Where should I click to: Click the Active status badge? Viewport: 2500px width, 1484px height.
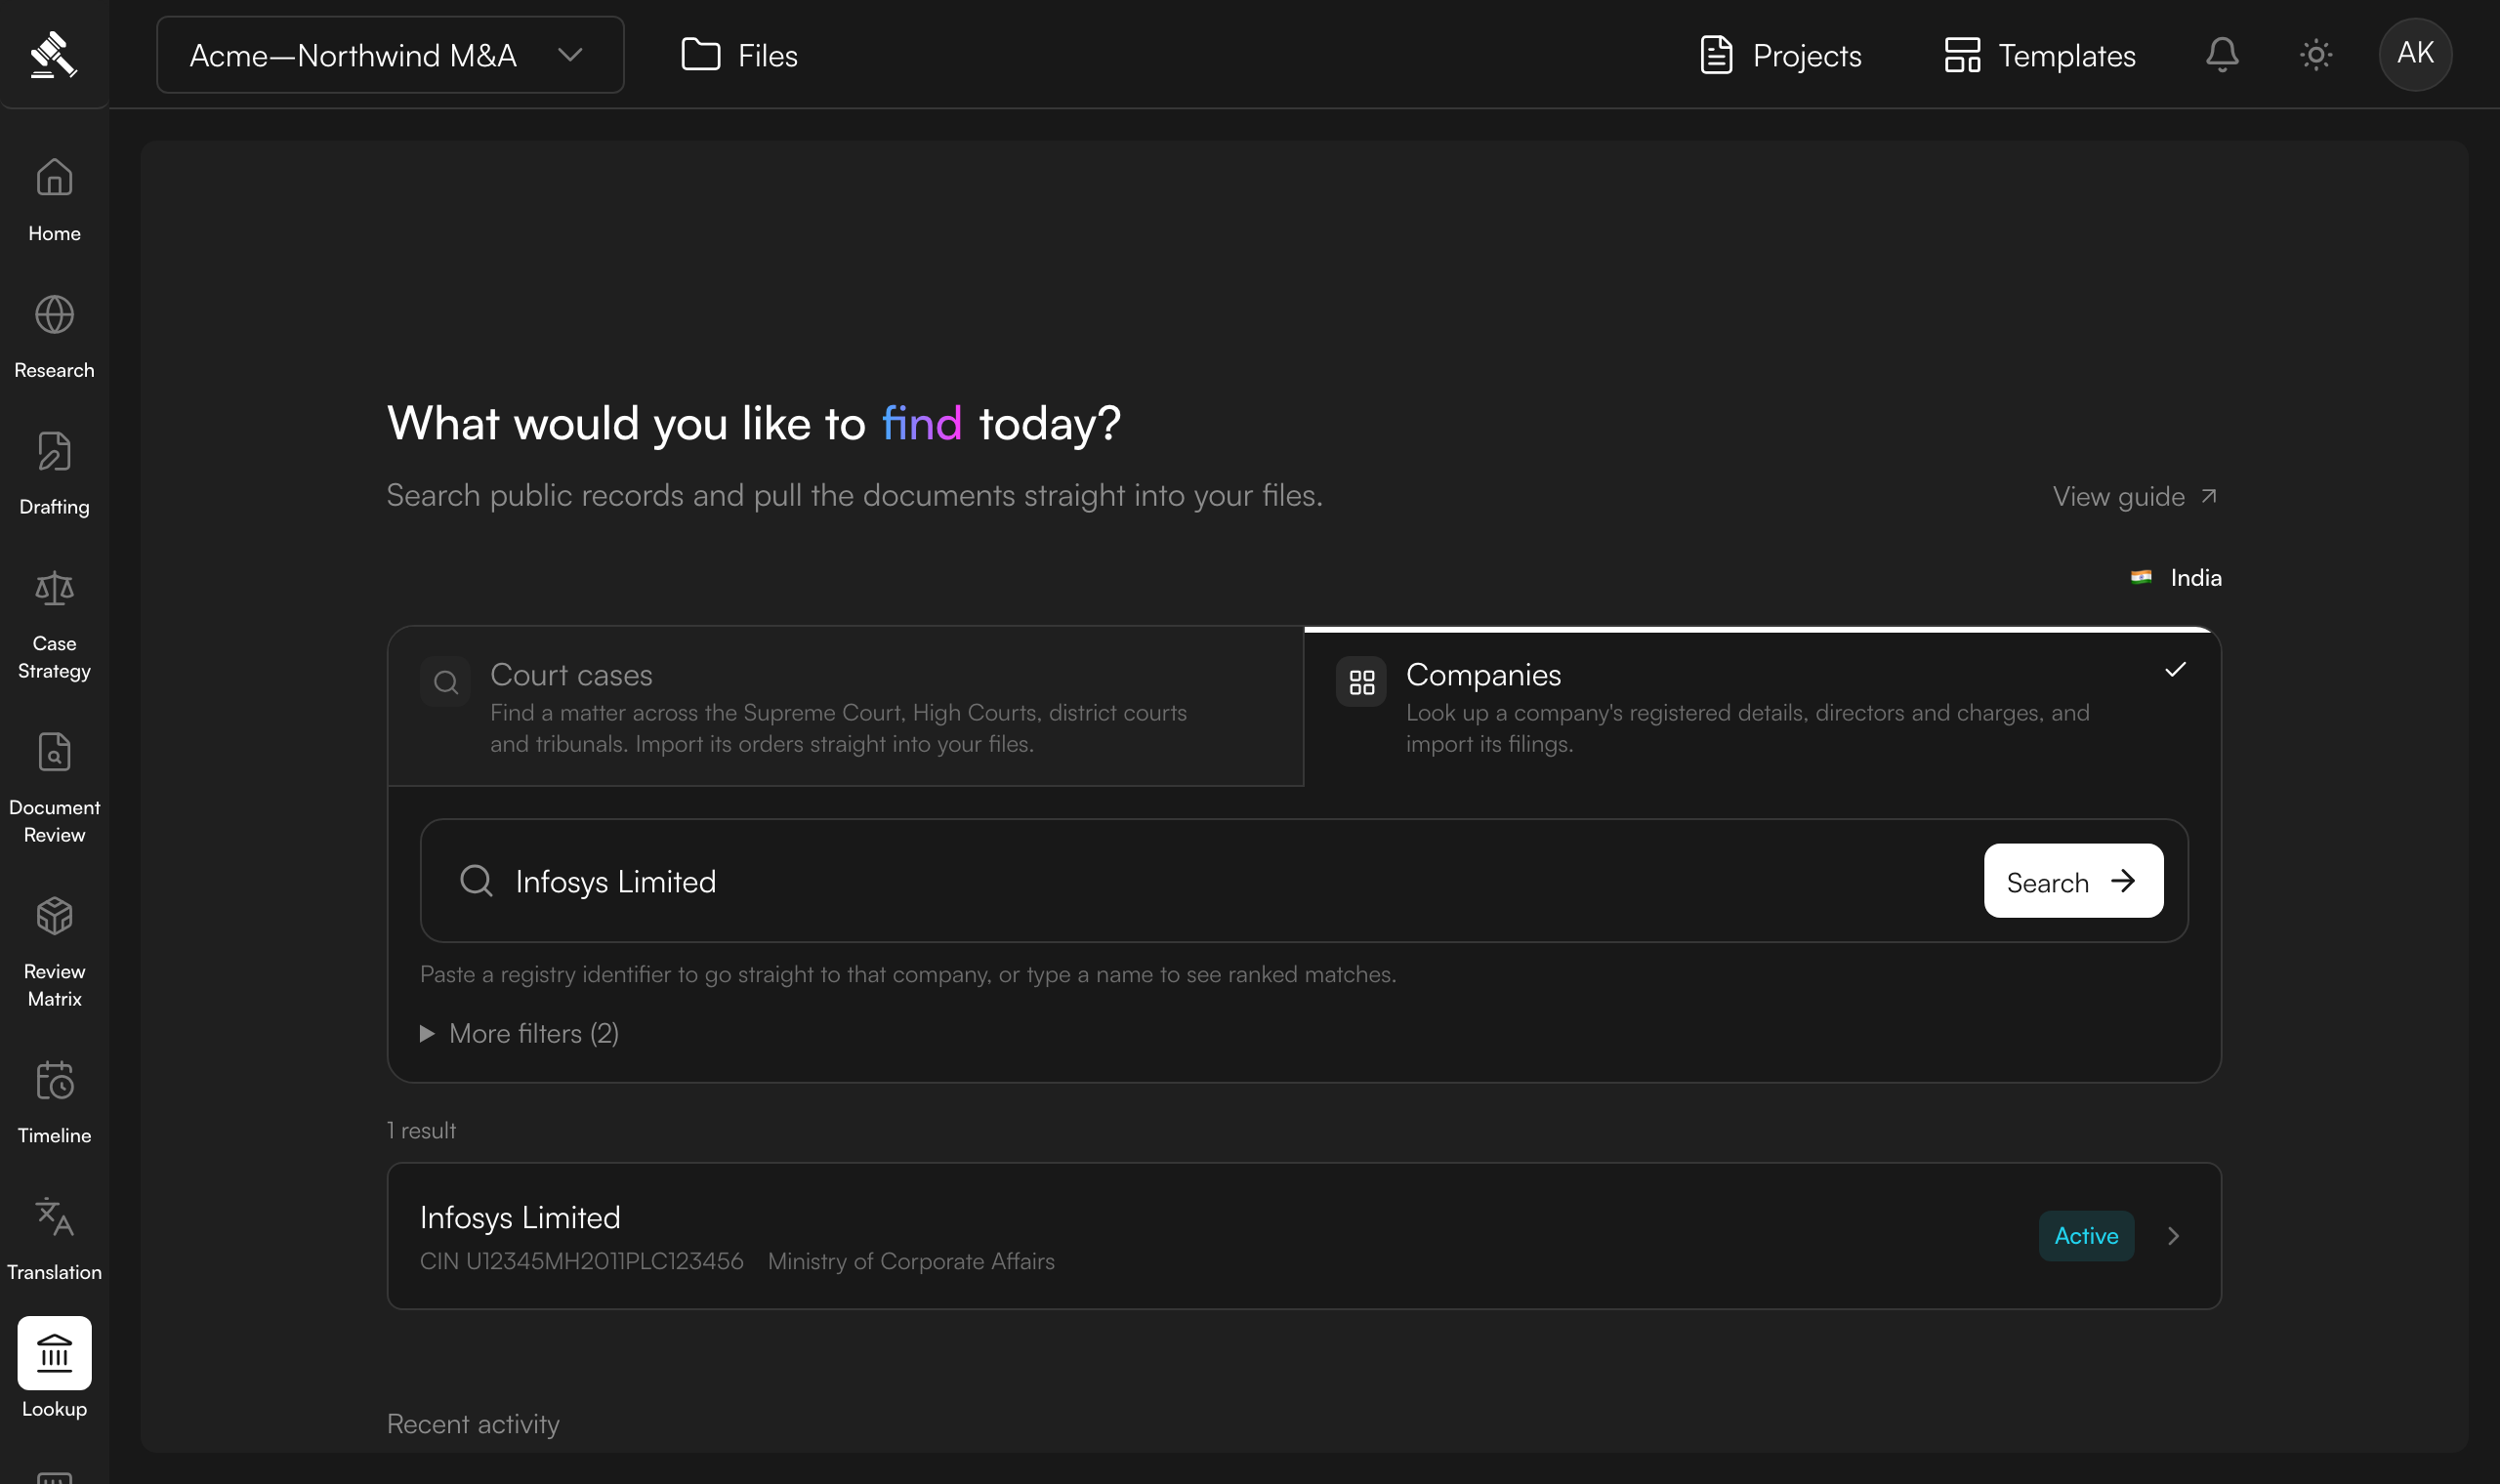(x=2086, y=1235)
